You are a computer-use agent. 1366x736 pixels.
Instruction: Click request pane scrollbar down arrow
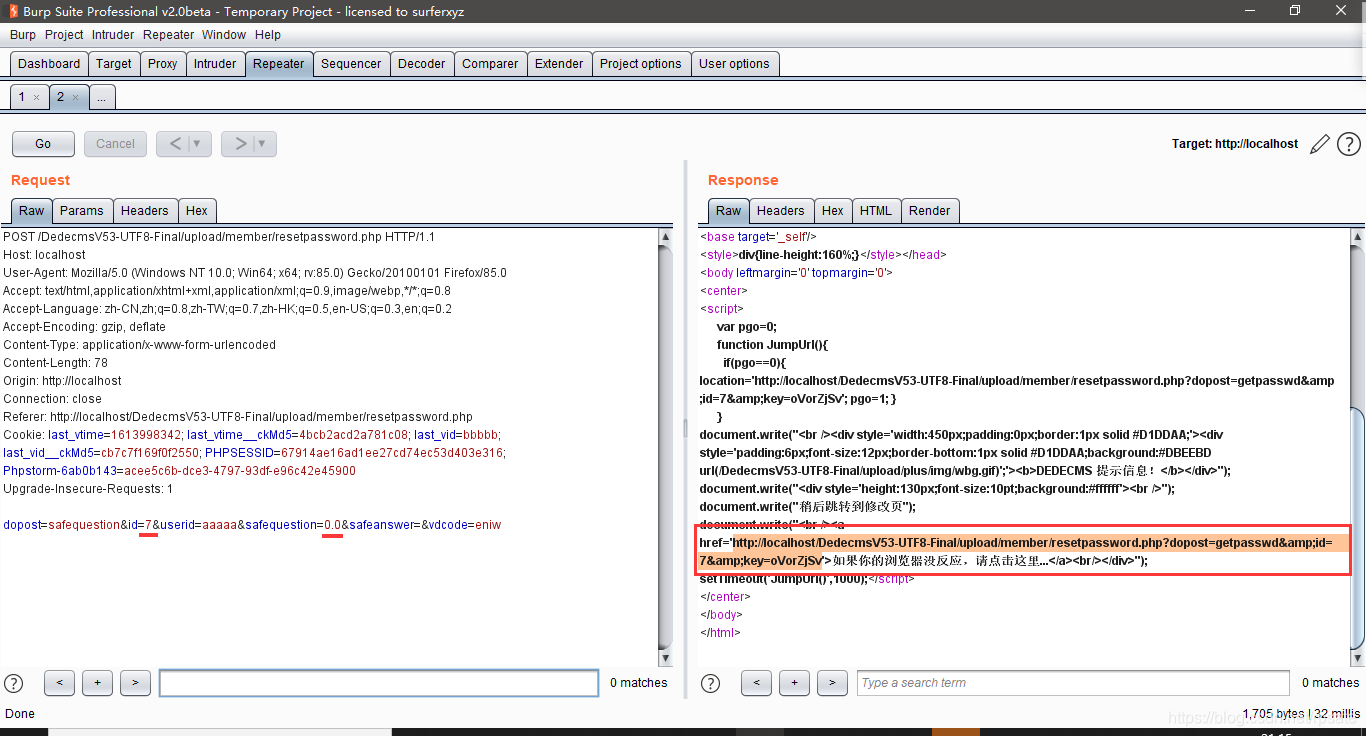(666, 658)
